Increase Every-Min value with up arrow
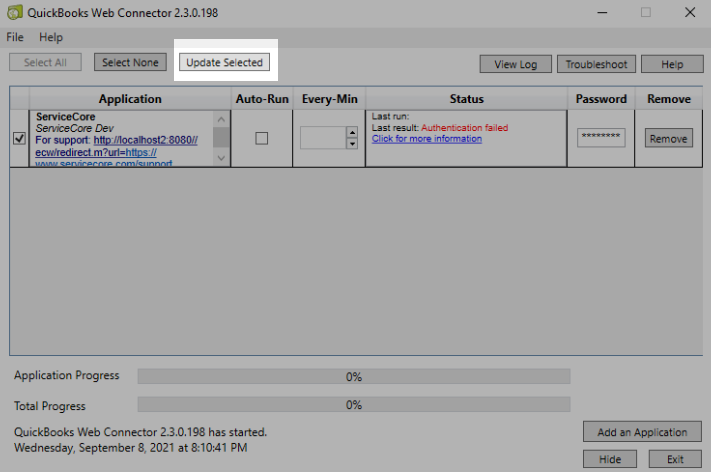 (x=352, y=132)
